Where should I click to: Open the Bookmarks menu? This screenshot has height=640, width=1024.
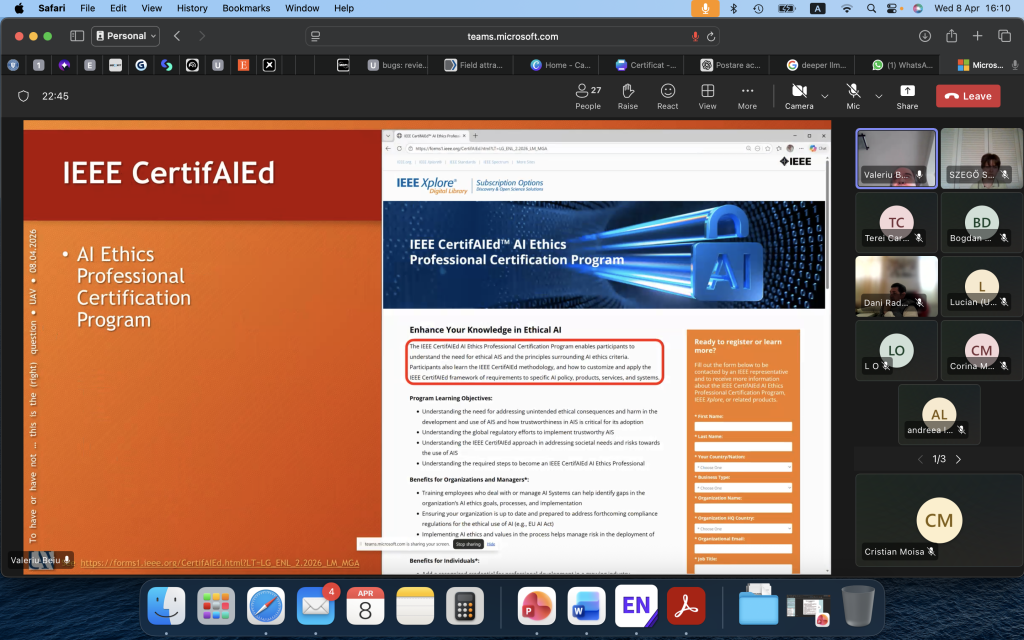coord(246,8)
